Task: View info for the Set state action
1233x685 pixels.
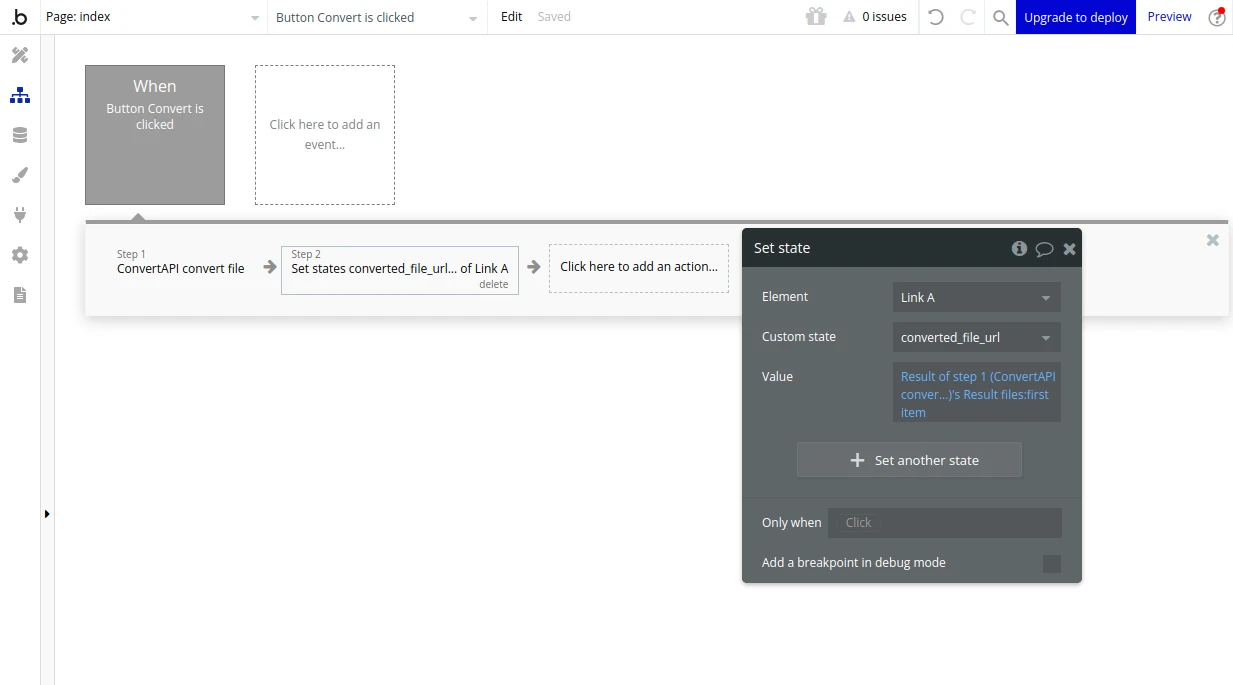Action: pos(1019,247)
